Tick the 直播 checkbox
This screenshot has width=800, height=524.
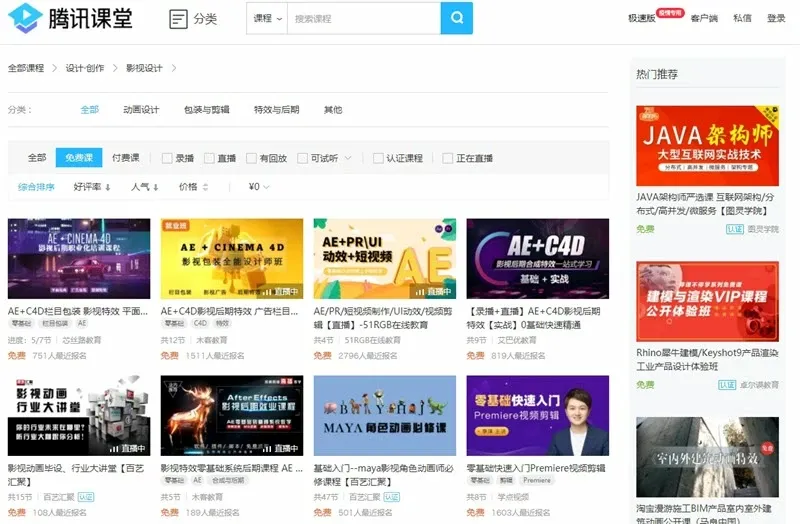pyautogui.click(x=209, y=158)
